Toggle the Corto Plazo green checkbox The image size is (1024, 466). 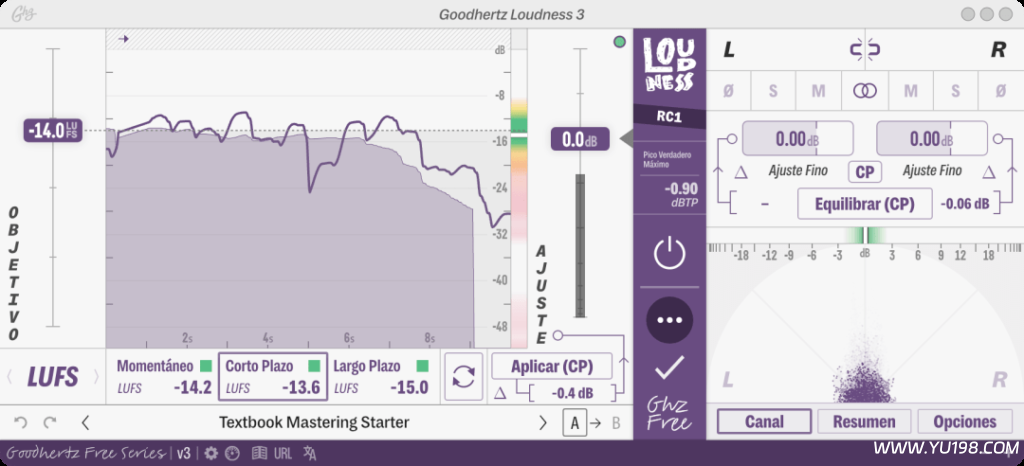click(314, 366)
